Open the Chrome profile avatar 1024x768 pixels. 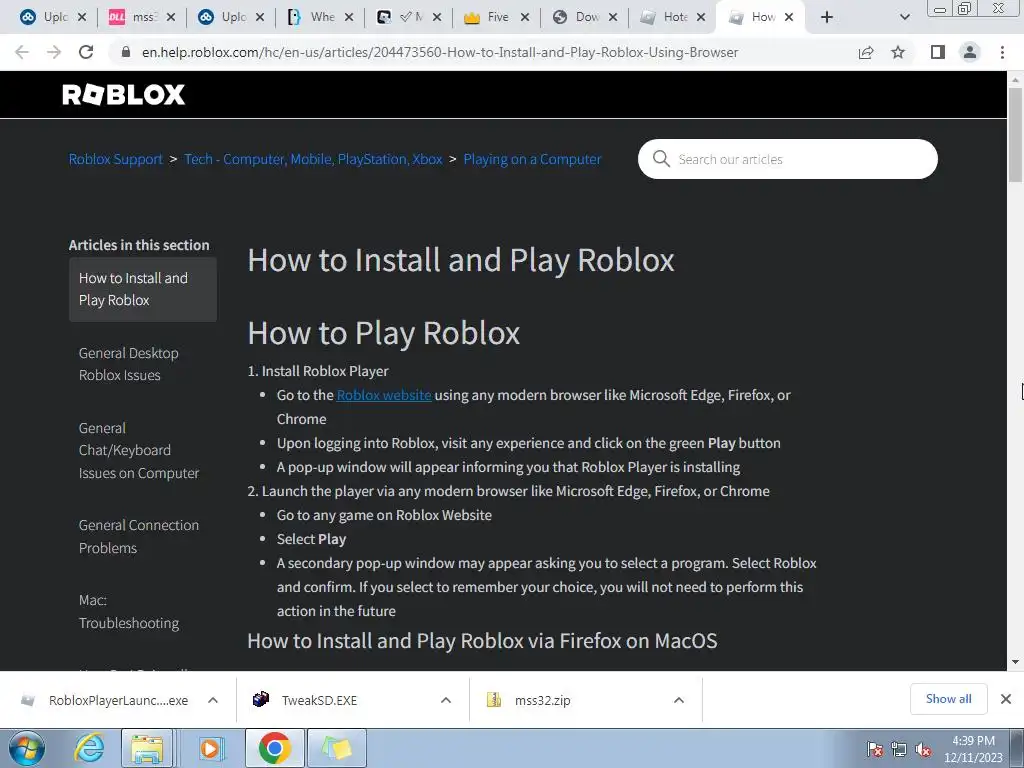(970, 52)
